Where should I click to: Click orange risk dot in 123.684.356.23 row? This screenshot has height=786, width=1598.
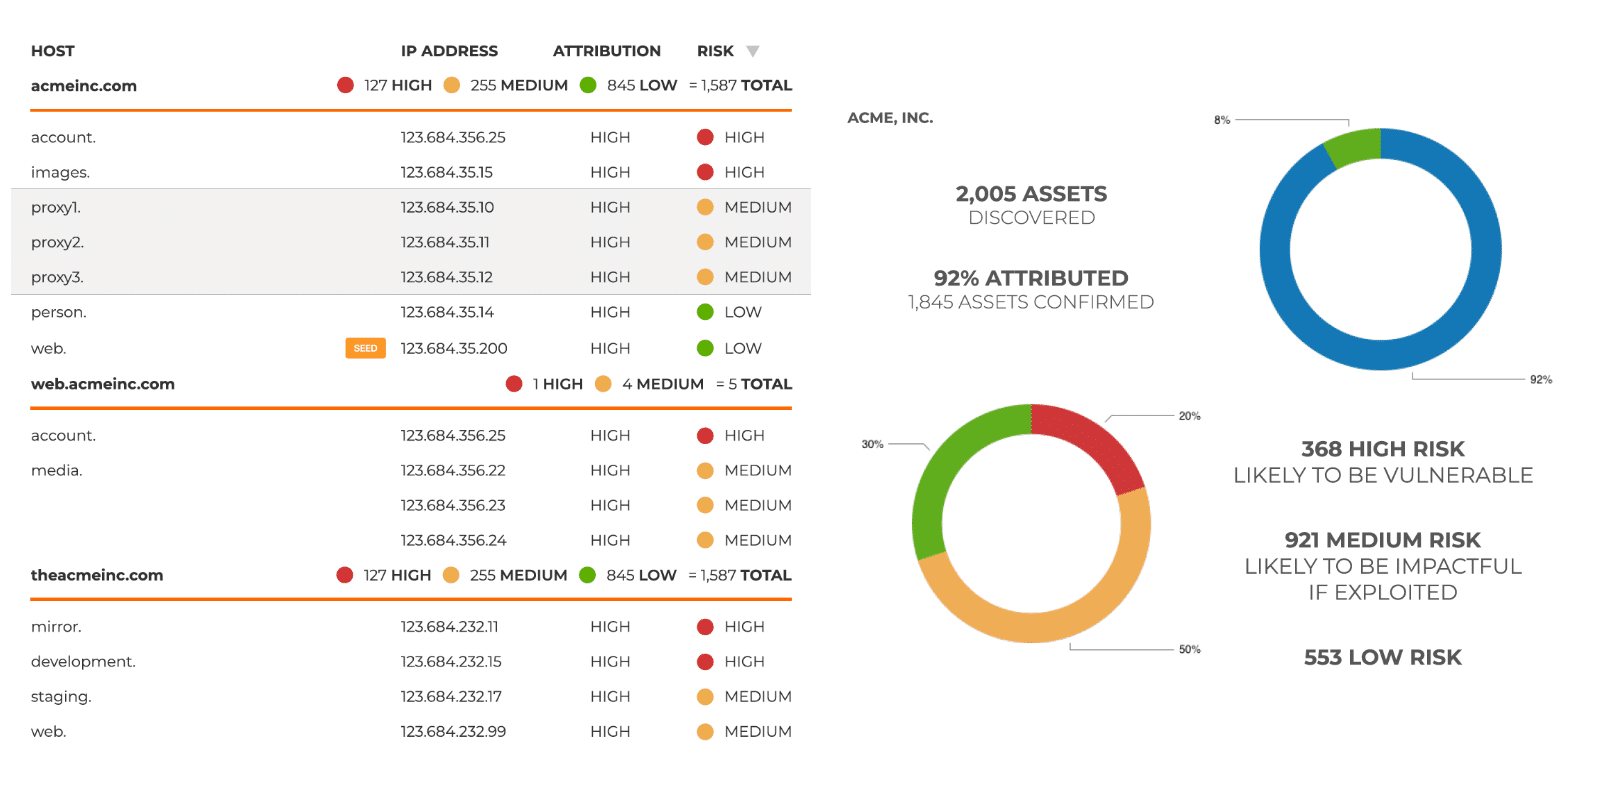[x=705, y=506]
